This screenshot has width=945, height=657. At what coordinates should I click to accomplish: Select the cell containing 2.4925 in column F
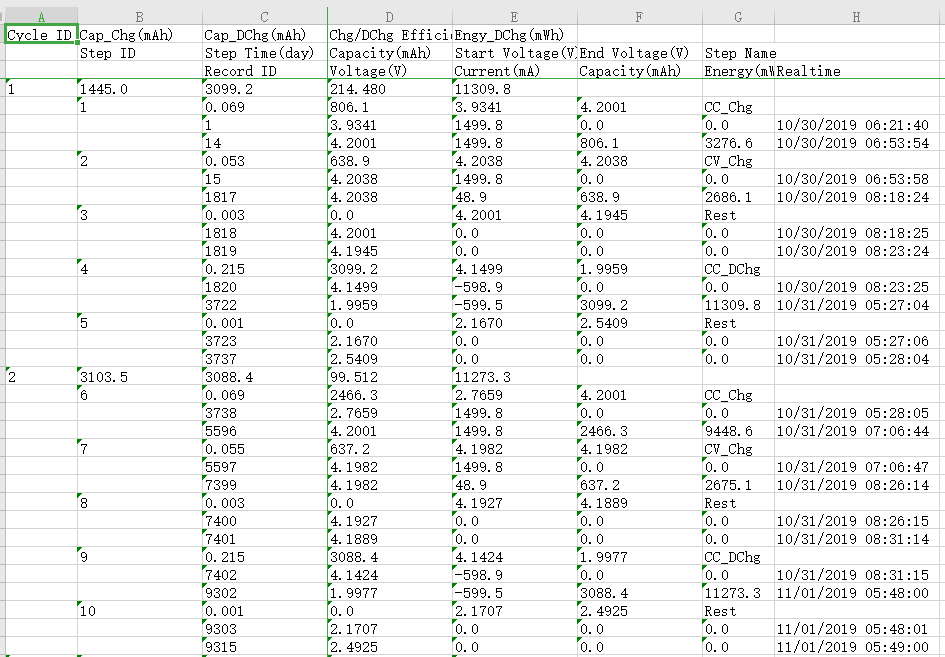639,611
